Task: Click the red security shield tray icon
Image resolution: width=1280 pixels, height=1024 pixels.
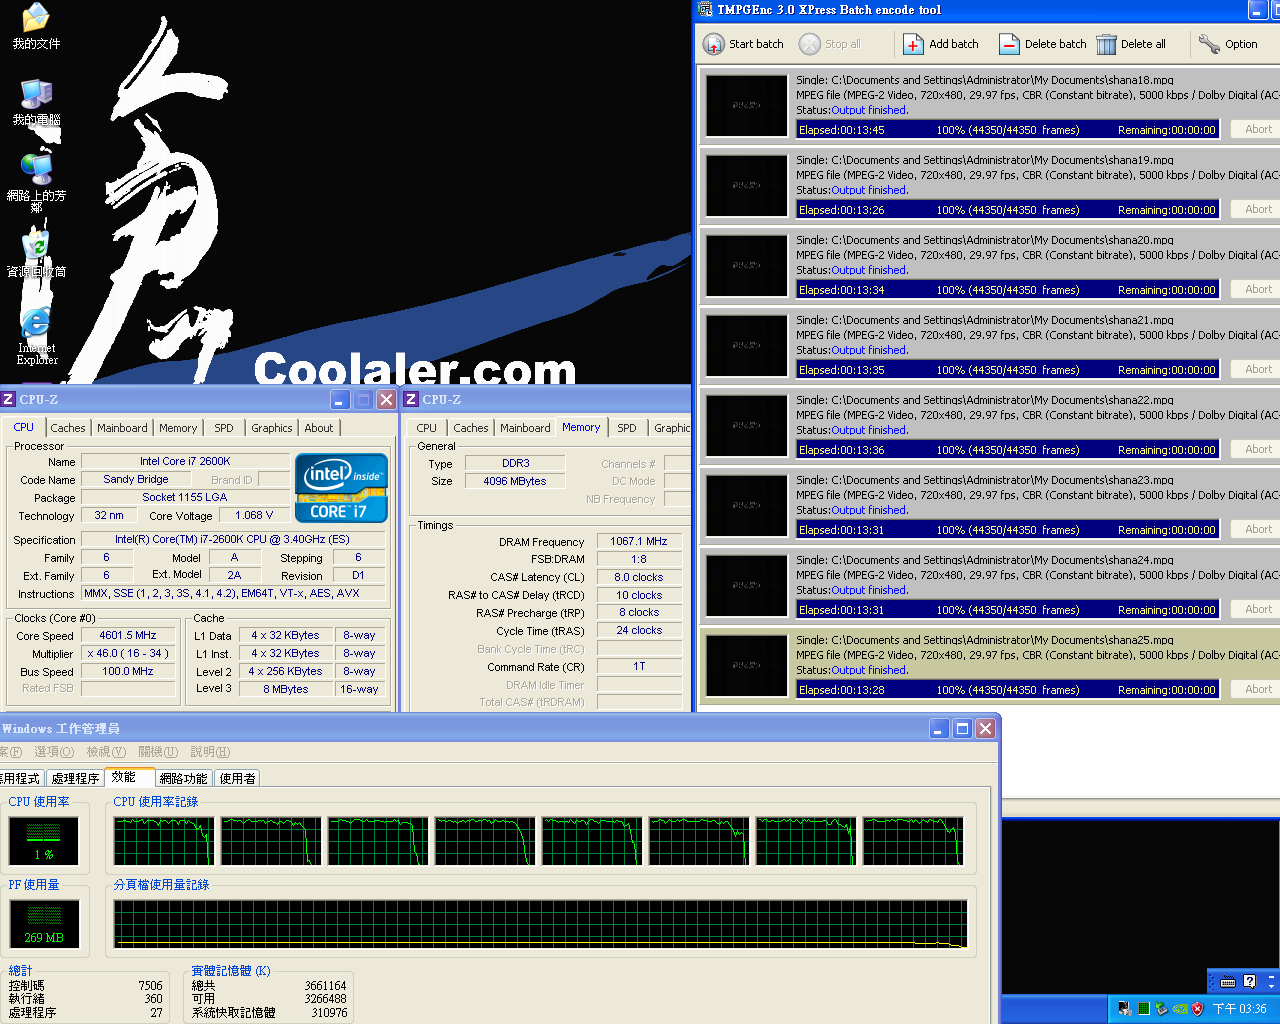Action: [1197, 1009]
